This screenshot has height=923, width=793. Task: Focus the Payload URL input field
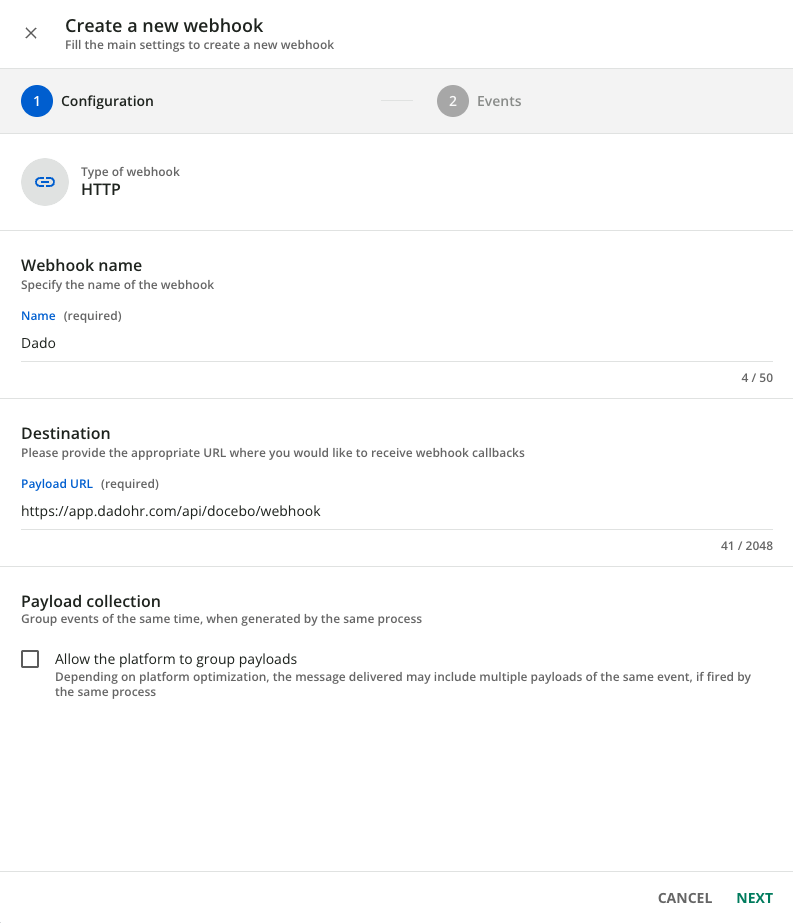point(397,511)
